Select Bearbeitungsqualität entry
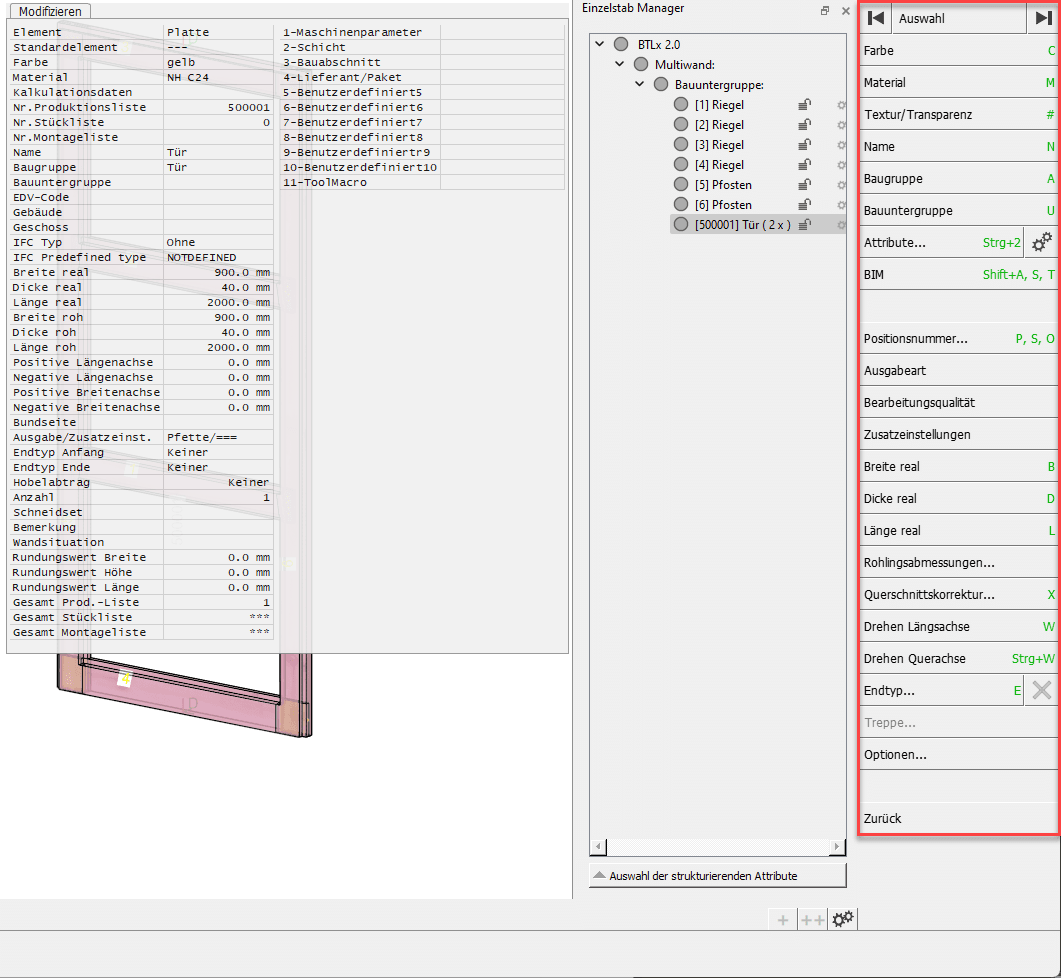Screen dimensions: 1061x978 (959, 403)
